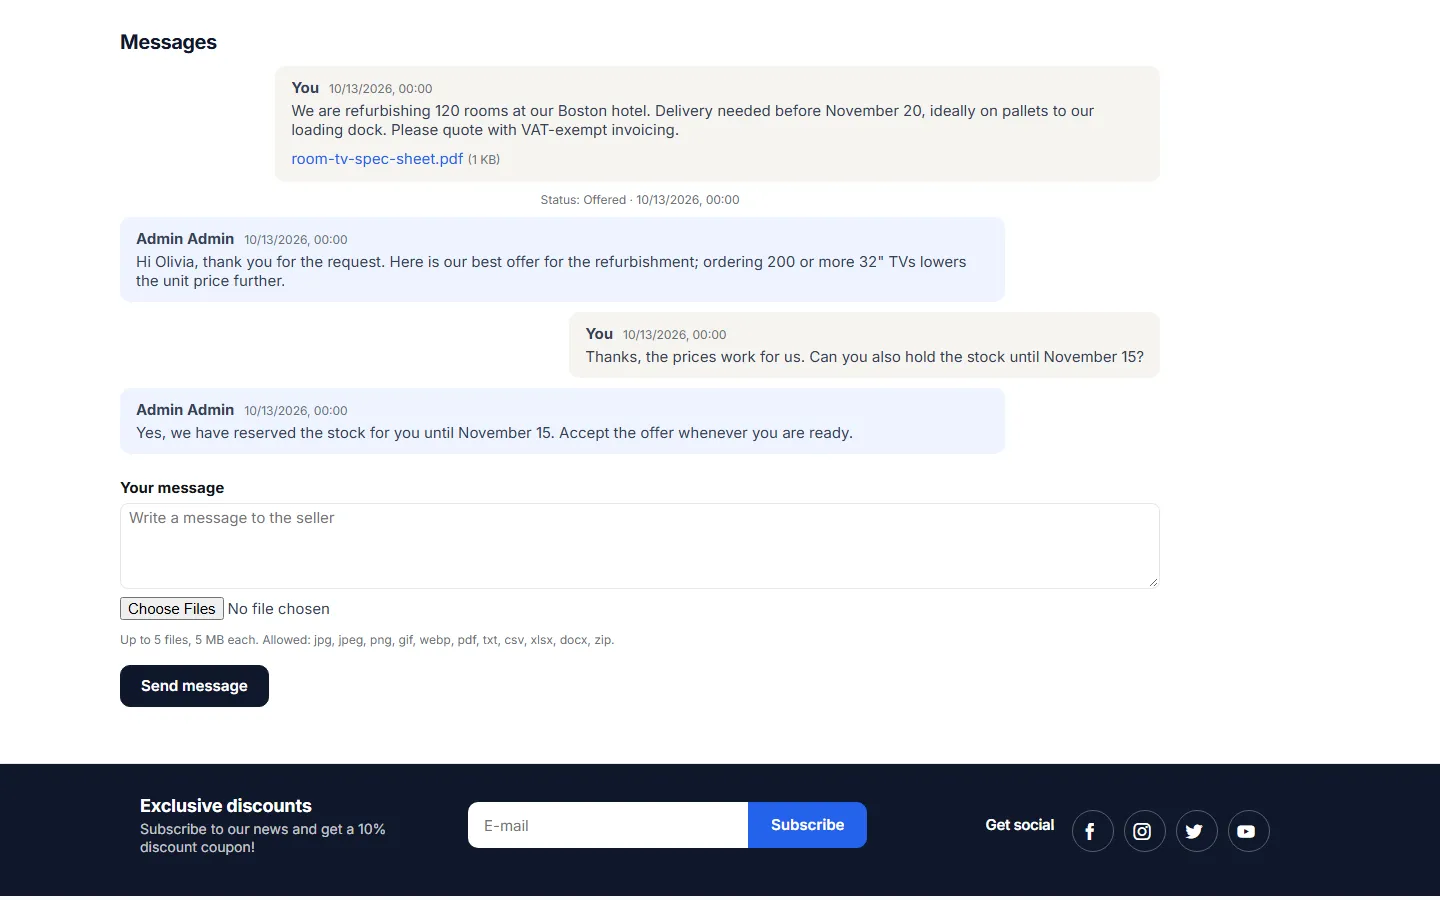Viewport: 1440px width, 900px height.
Task: Open the YouTube social icon
Action: [x=1248, y=831]
